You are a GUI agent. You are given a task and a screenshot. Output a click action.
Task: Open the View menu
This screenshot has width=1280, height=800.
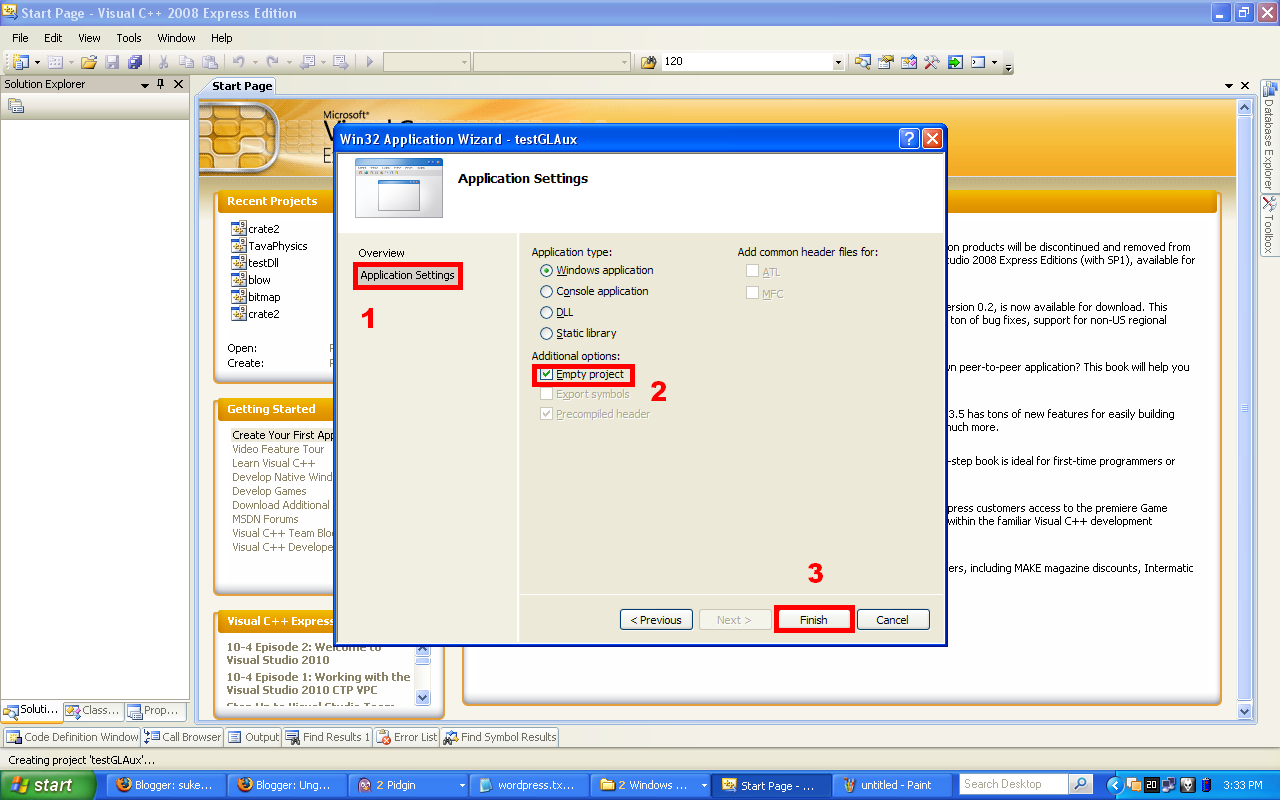[x=89, y=38]
